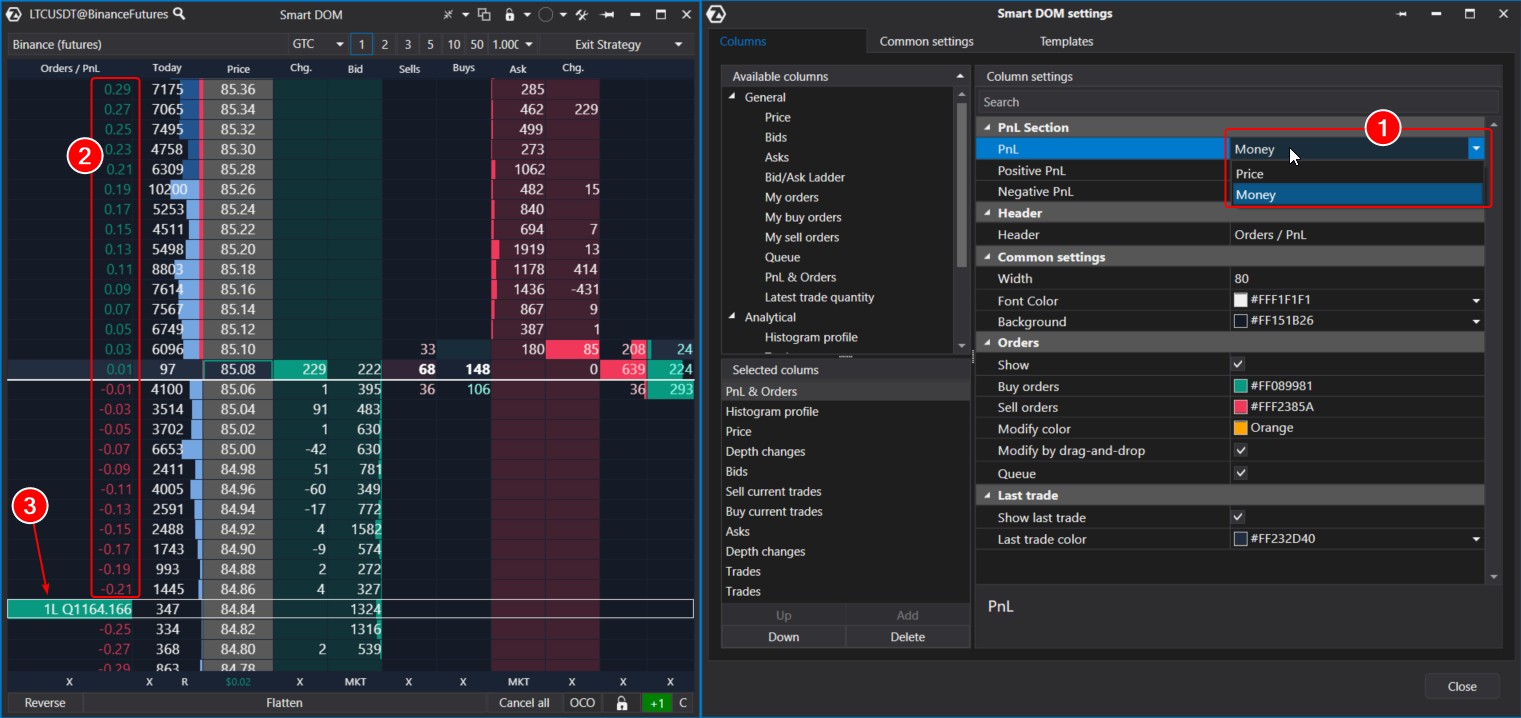Pin the Smart DOM window with the pin icon
Image resolution: width=1521 pixels, height=718 pixels.
tap(607, 14)
